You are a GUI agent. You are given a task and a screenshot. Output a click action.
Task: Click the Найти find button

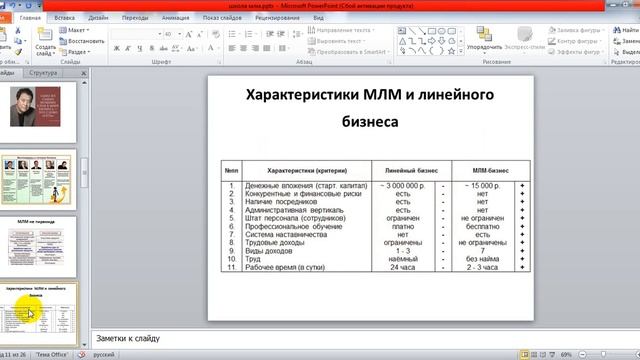[x=626, y=30]
